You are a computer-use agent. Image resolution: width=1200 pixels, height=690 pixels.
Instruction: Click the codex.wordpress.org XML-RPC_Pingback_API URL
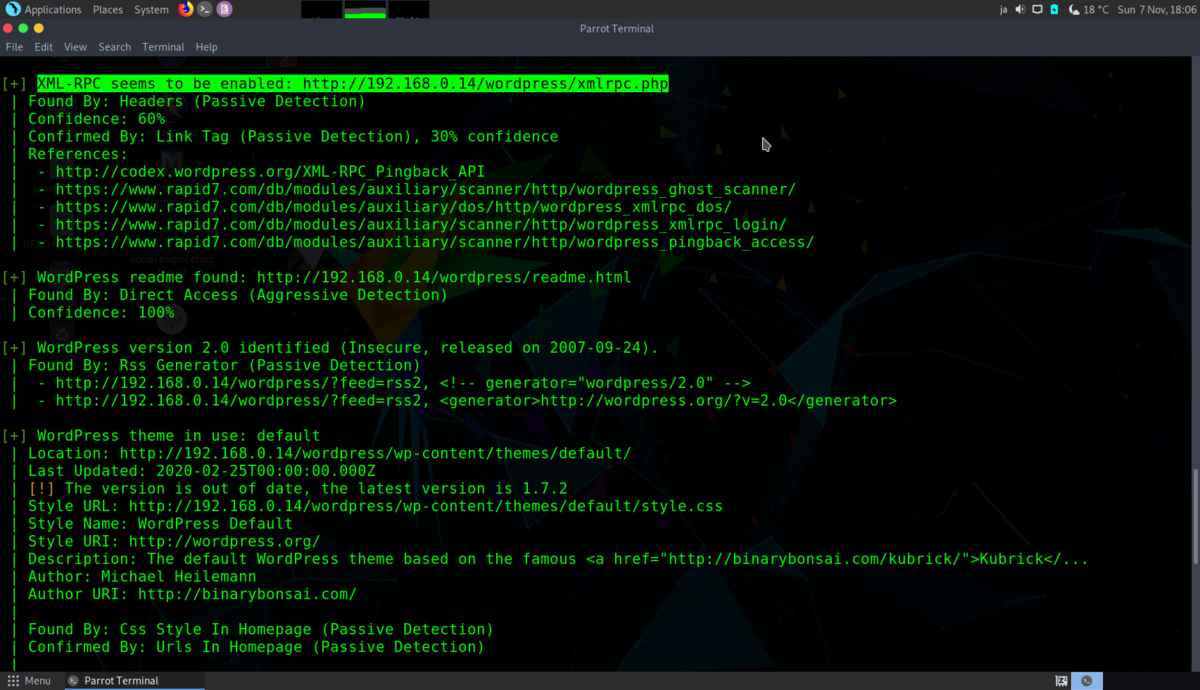pos(270,172)
